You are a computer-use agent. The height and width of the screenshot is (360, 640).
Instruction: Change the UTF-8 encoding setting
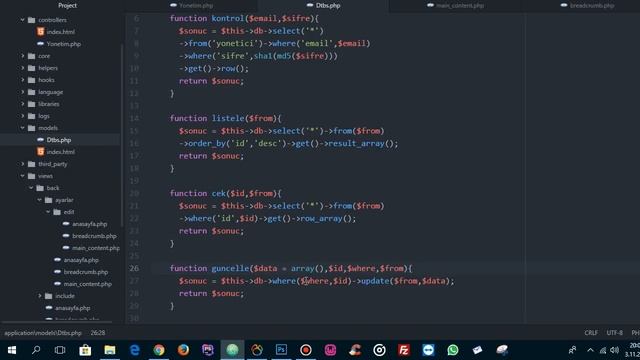(x=614, y=333)
